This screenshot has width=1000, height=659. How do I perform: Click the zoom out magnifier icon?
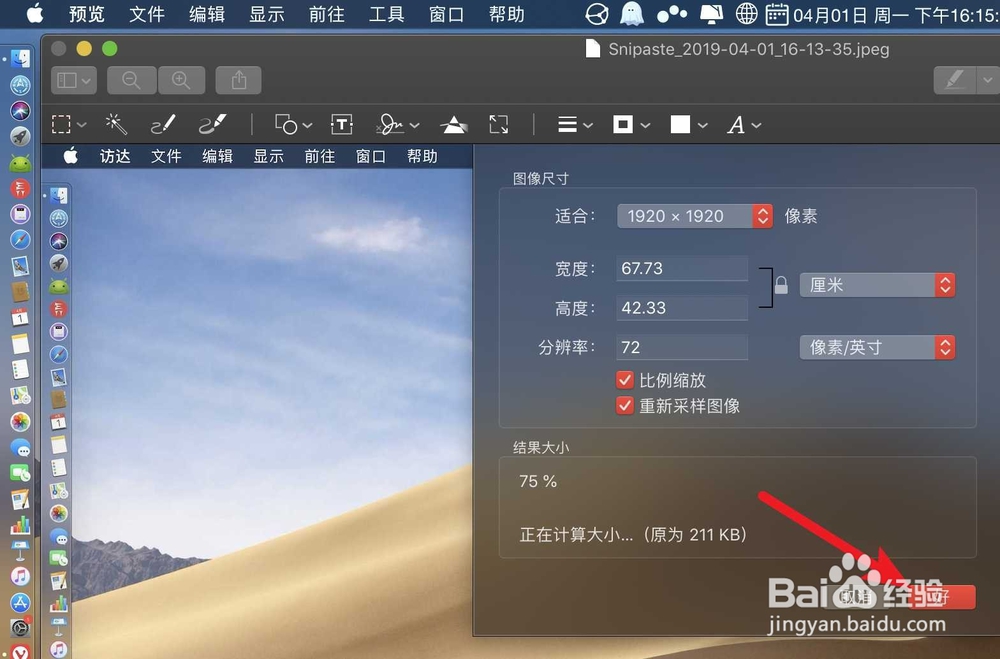[131, 80]
